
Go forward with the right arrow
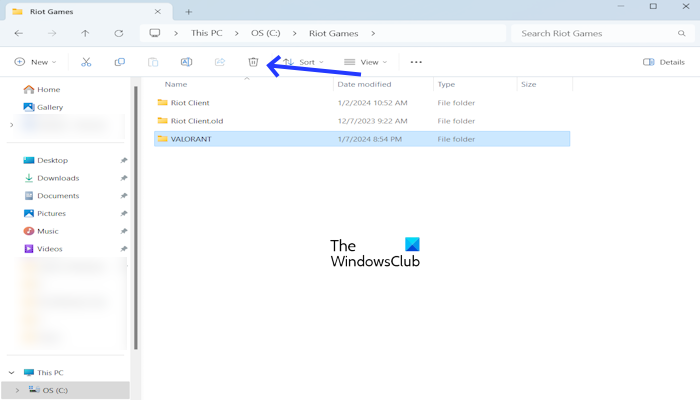coord(52,33)
